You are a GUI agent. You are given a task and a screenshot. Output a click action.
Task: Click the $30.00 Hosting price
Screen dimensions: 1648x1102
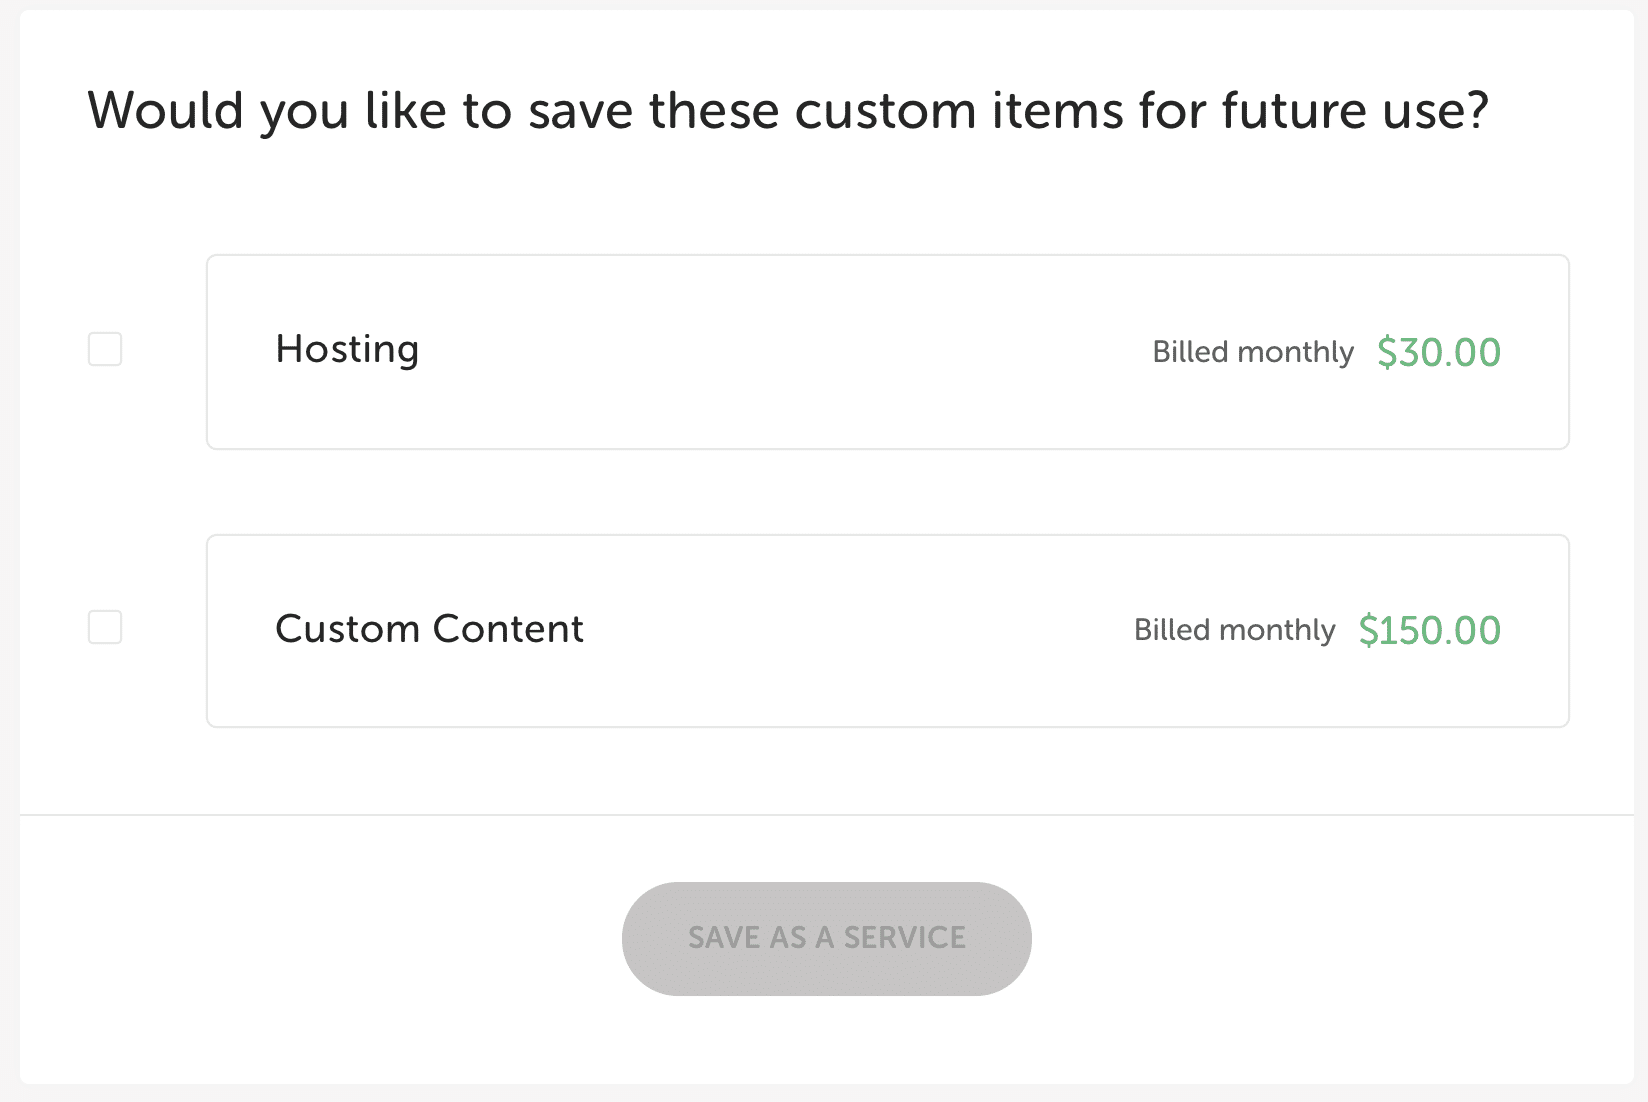pyautogui.click(x=1438, y=352)
